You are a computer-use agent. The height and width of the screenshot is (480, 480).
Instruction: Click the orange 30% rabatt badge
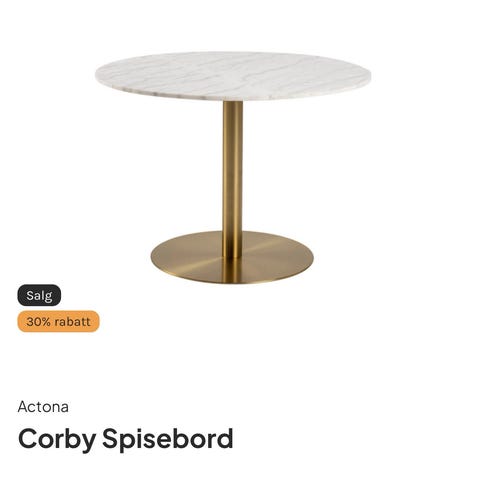(58, 322)
